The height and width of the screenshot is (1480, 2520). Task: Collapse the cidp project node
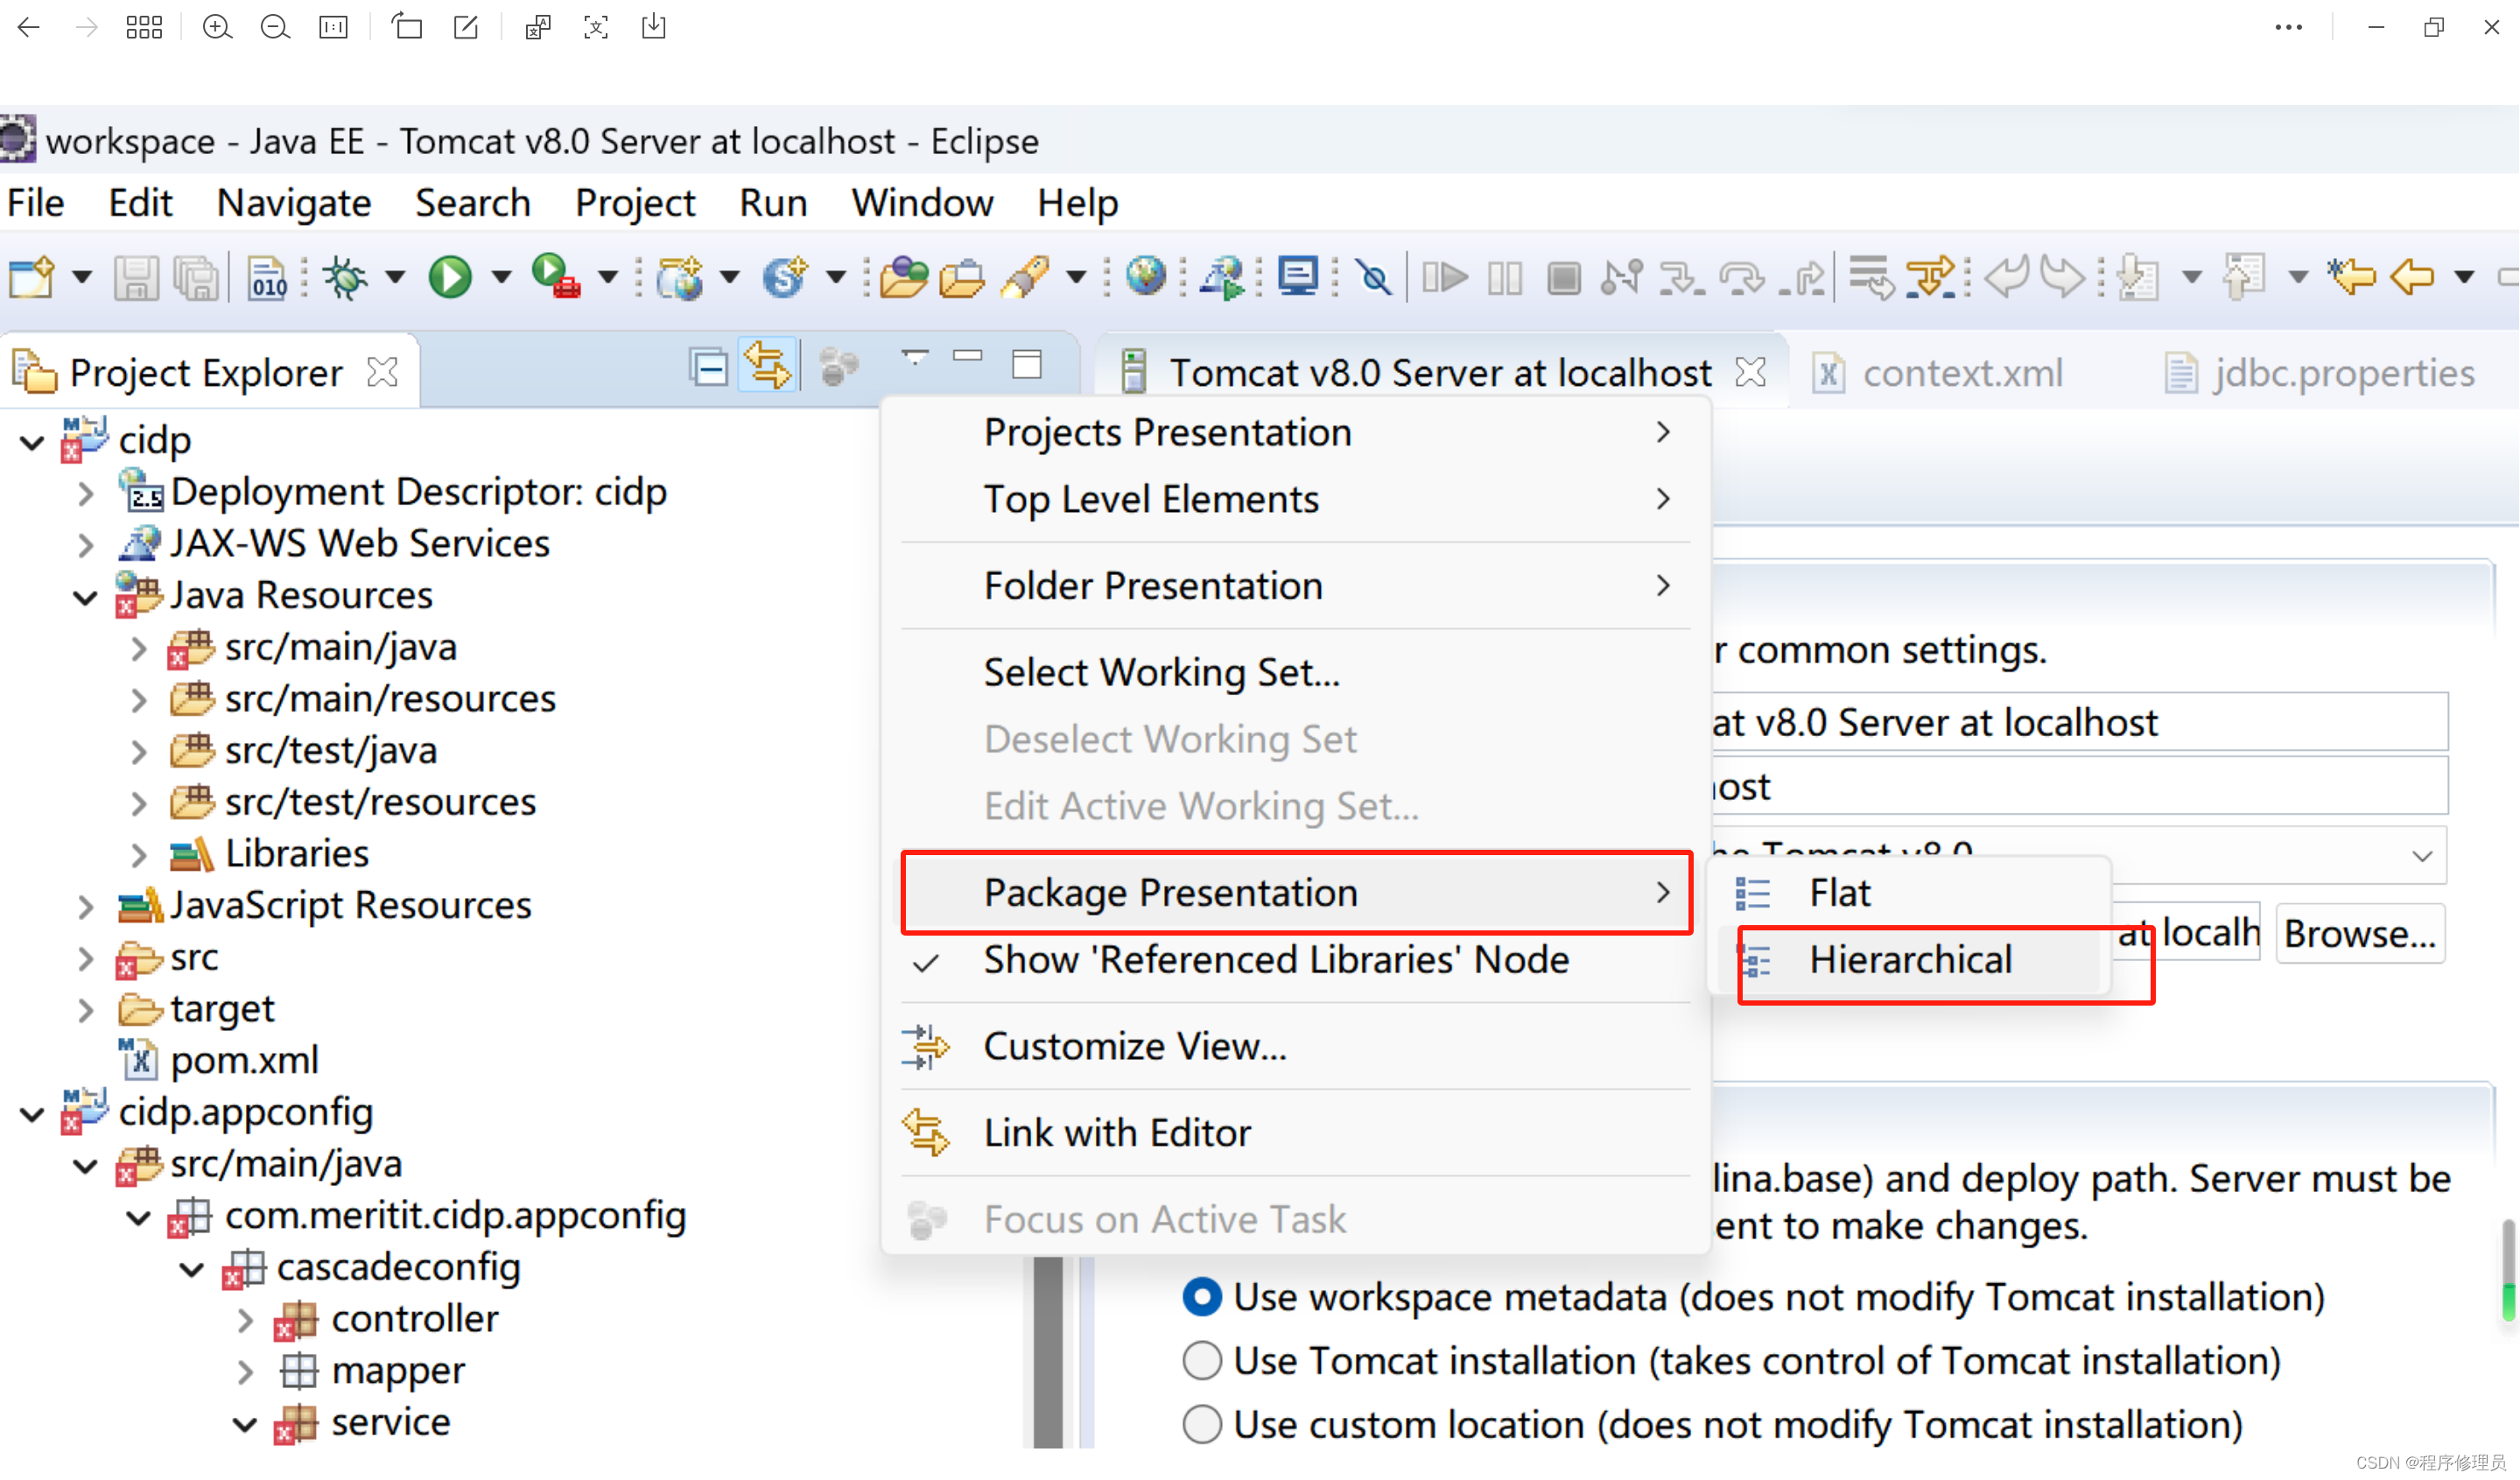pos(32,442)
